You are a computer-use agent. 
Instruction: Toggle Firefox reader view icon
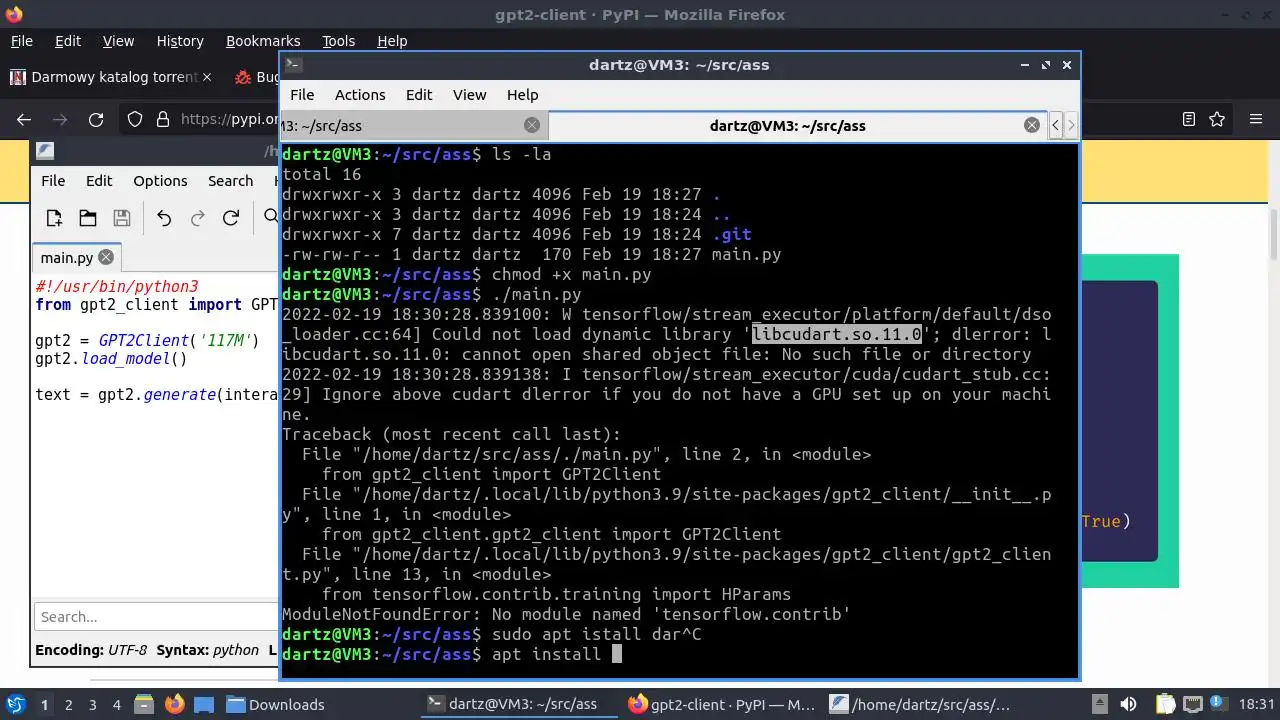point(1189,120)
